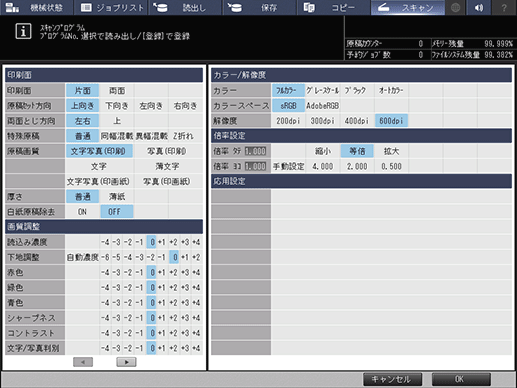Select 異幅混載 special original
Viewport: 517px width, 388px height.
point(151,136)
